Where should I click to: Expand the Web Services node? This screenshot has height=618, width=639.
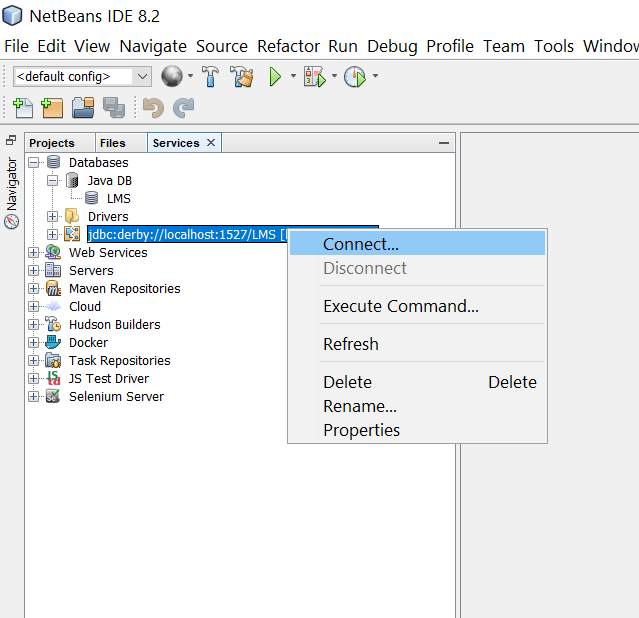(34, 252)
